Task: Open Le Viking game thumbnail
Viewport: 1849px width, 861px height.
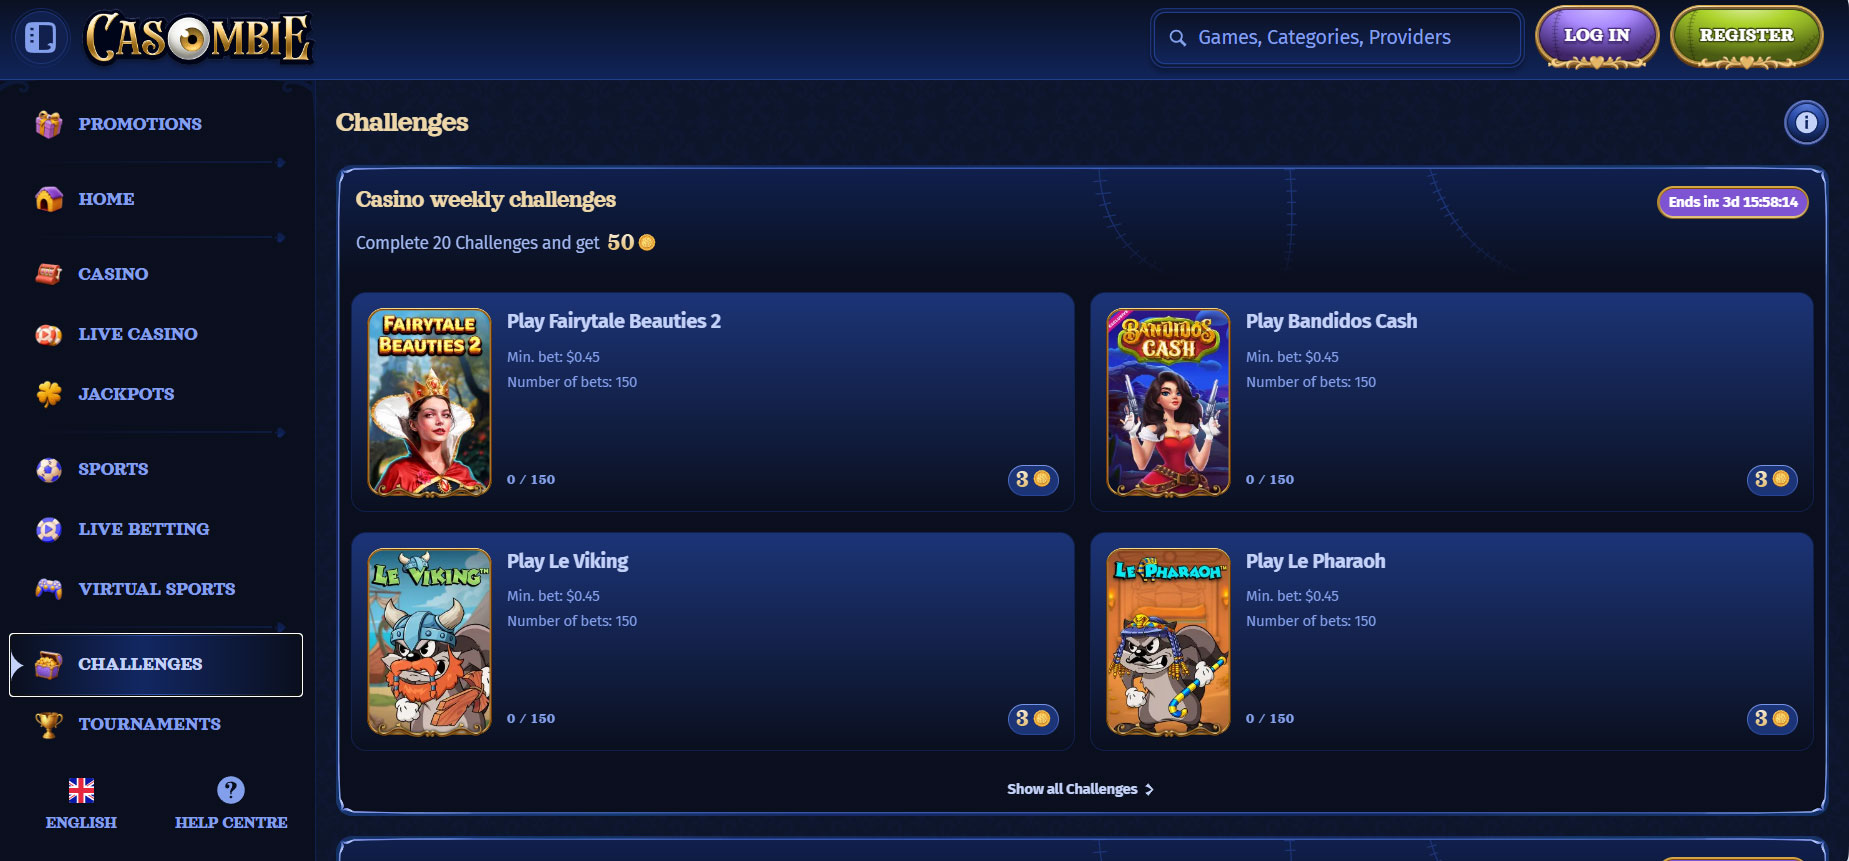Action: (430, 641)
